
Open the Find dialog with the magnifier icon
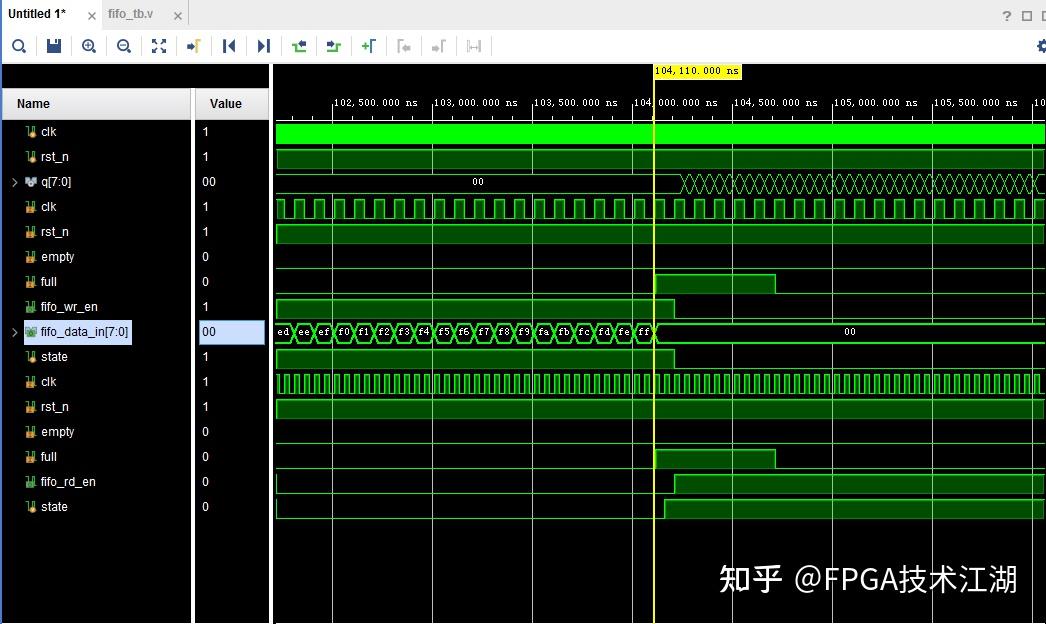(x=18, y=46)
